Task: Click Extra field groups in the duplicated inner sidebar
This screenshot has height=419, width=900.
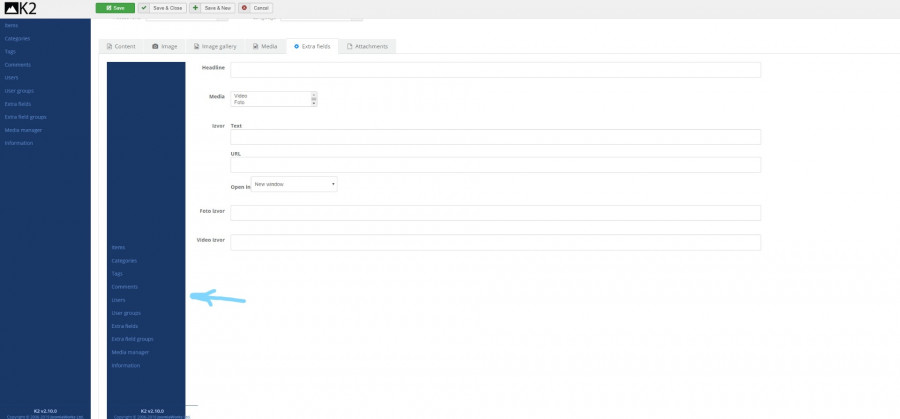Action: tap(133, 339)
